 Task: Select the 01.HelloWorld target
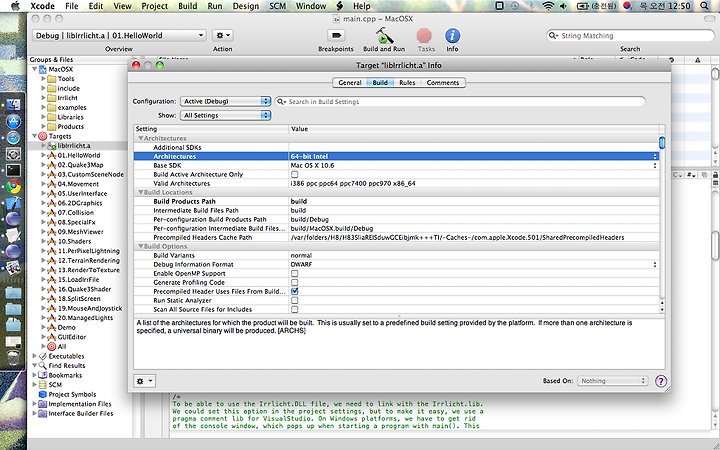click(x=79, y=155)
